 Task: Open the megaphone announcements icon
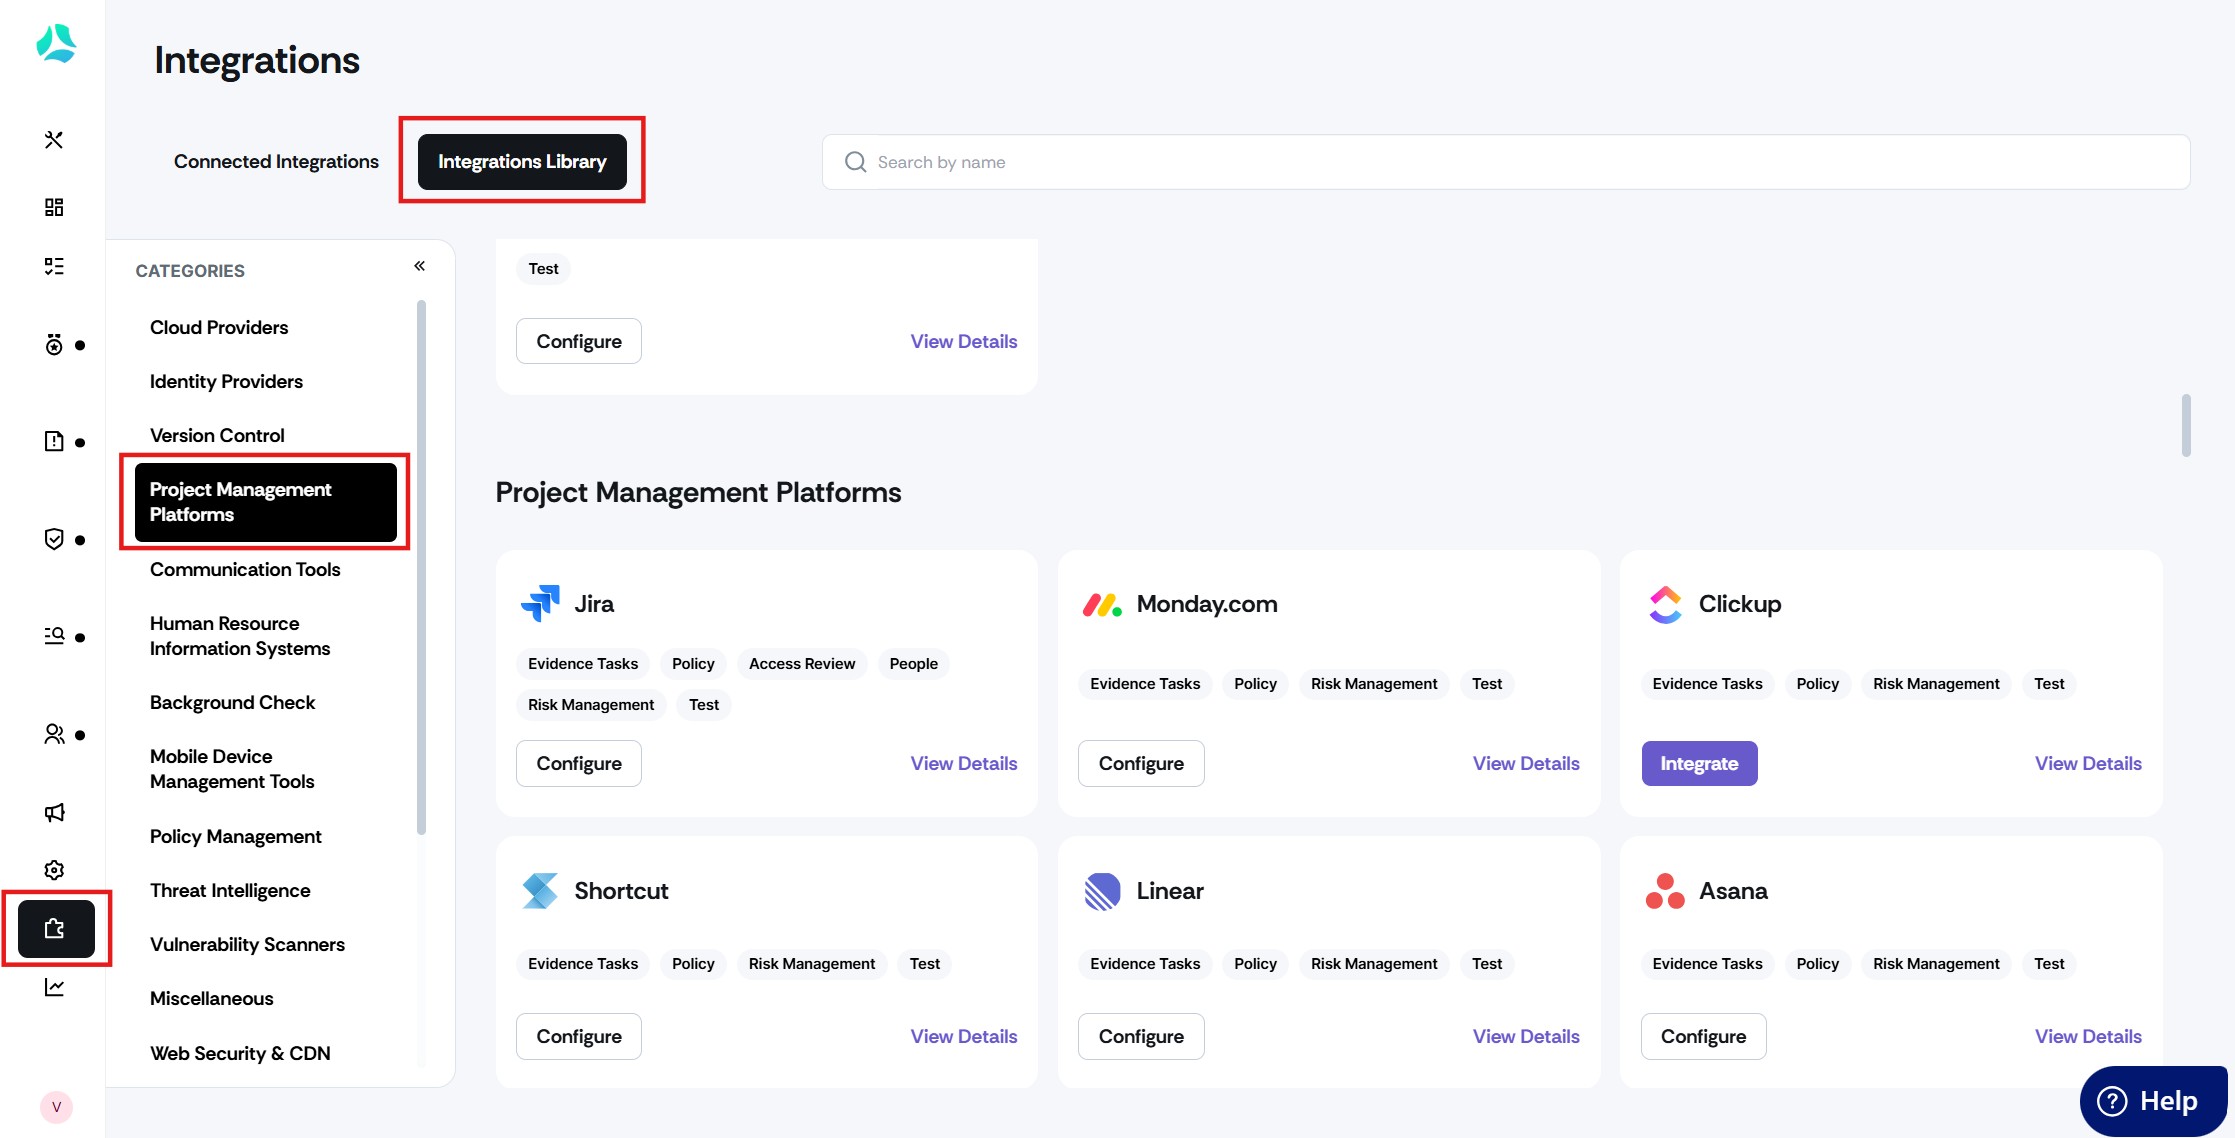click(x=54, y=812)
